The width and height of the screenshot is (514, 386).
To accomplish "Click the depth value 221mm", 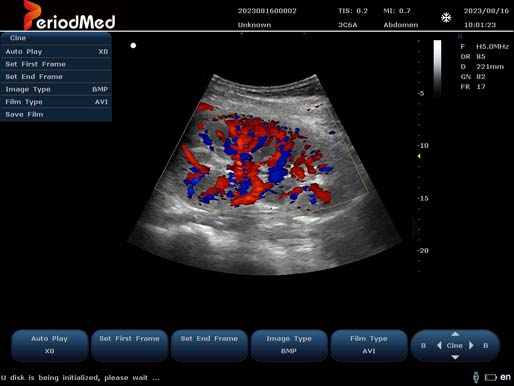I will point(490,67).
